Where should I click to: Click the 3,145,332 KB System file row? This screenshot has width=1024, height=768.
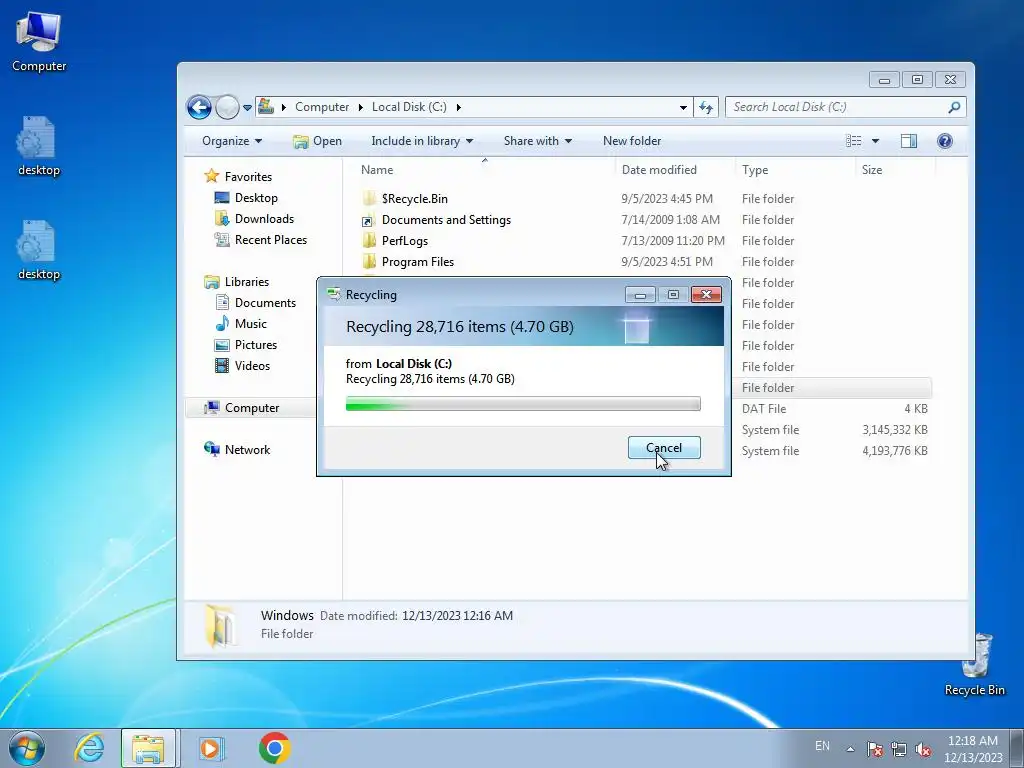tap(834, 430)
